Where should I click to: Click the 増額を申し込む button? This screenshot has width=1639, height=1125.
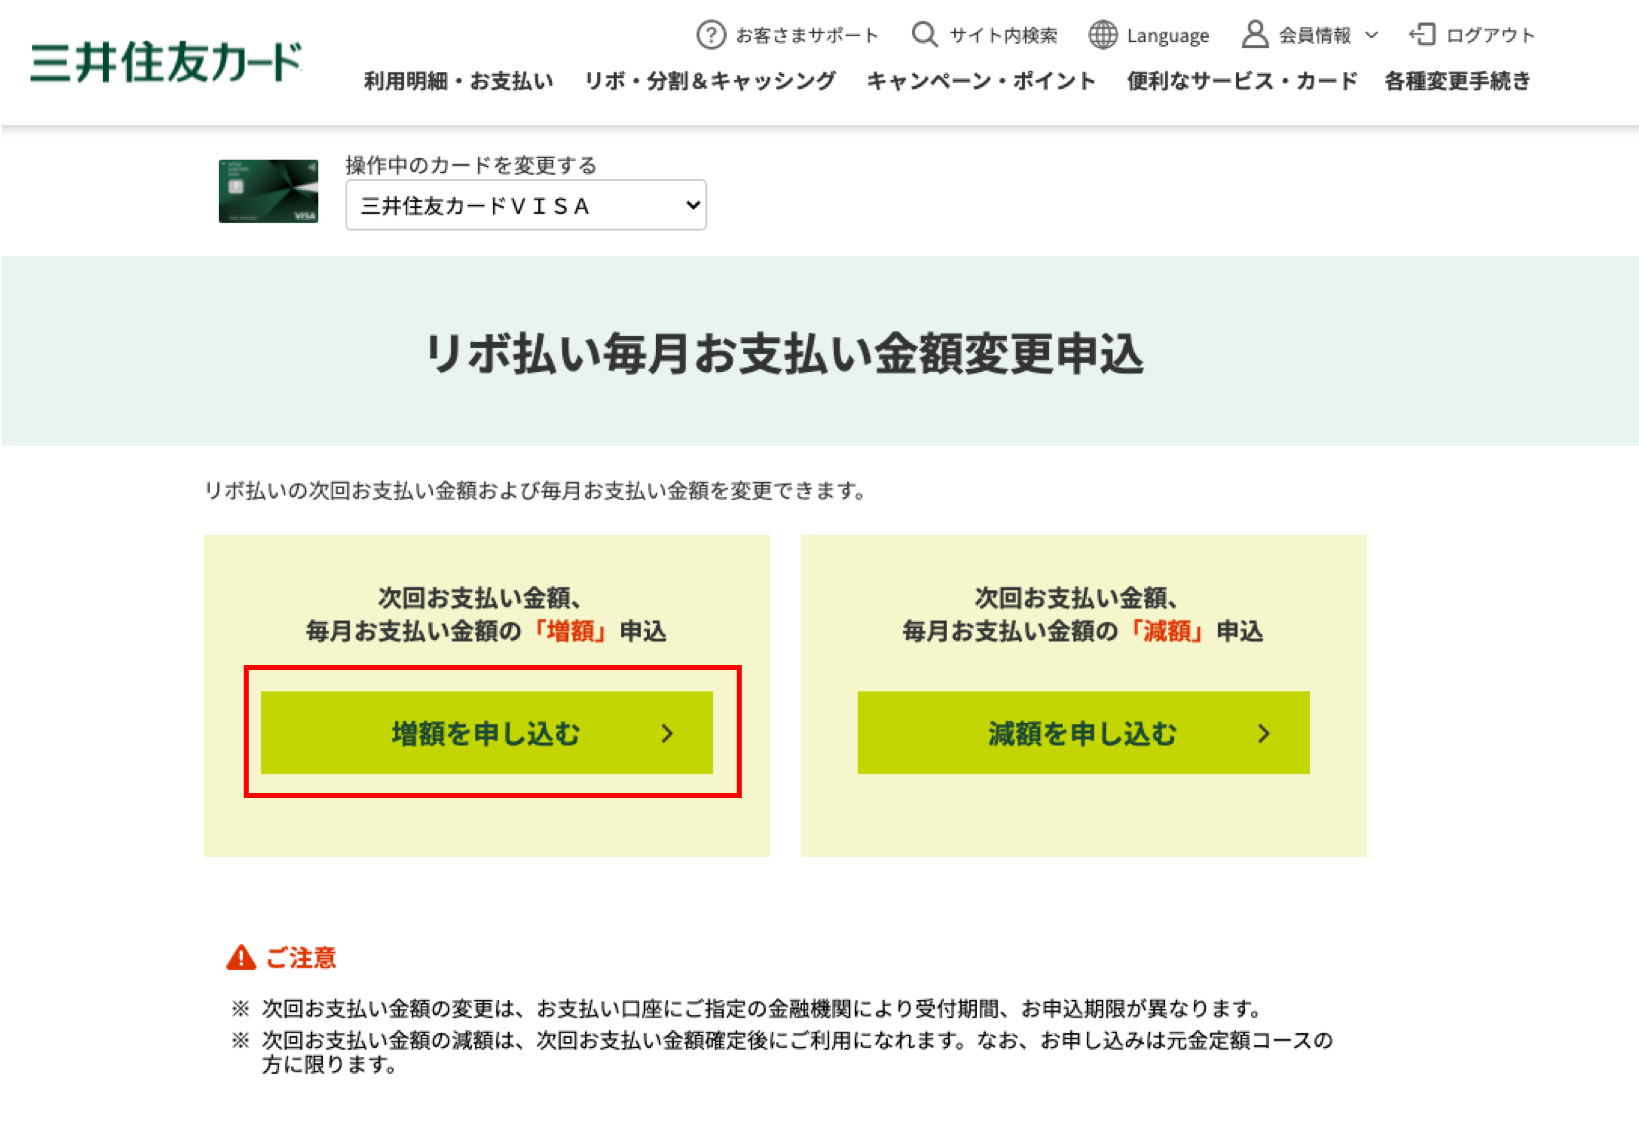(x=487, y=733)
